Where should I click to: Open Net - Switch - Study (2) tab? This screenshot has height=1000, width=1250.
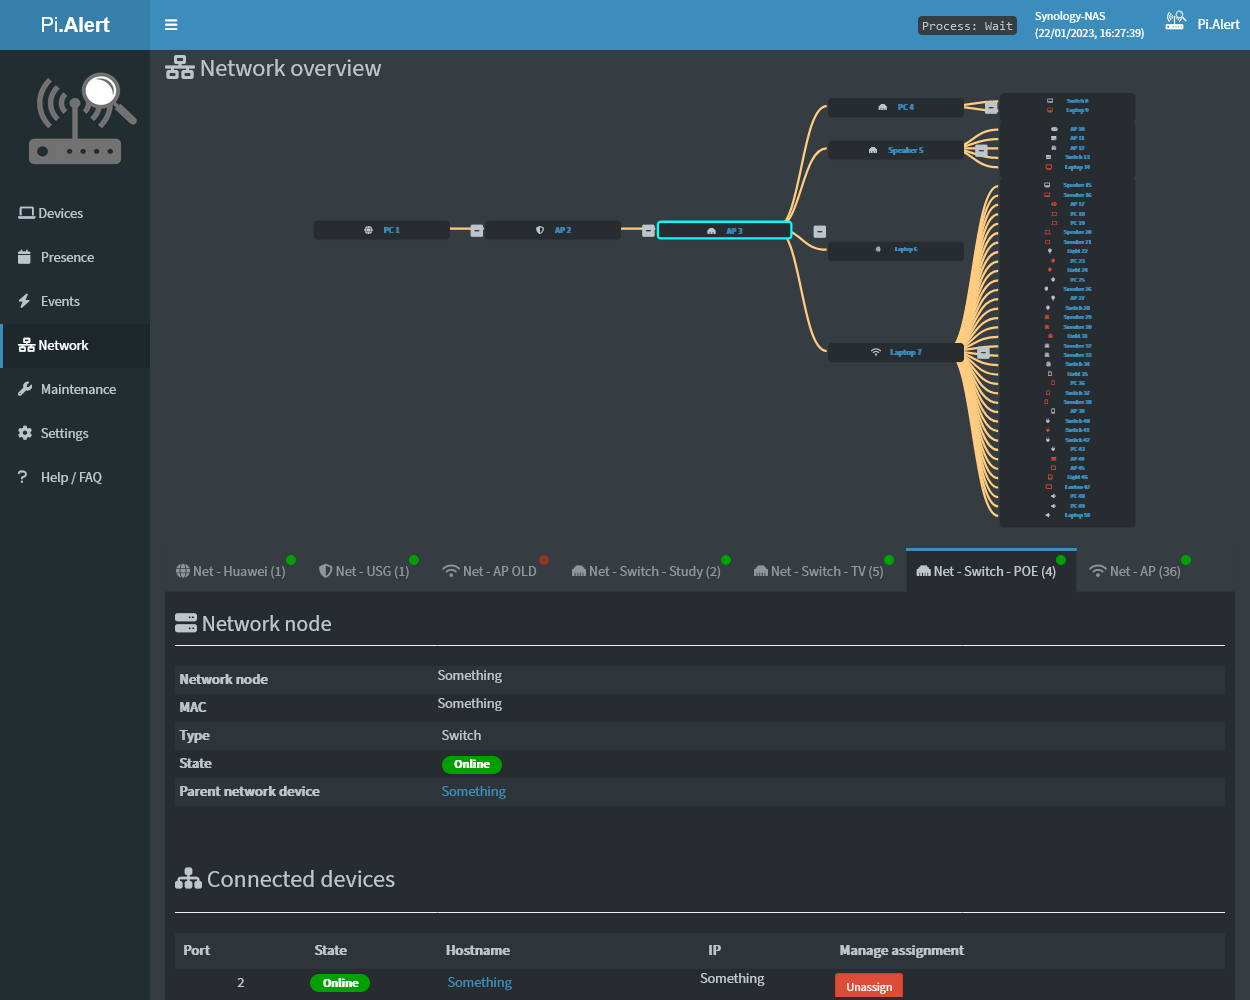coord(646,571)
